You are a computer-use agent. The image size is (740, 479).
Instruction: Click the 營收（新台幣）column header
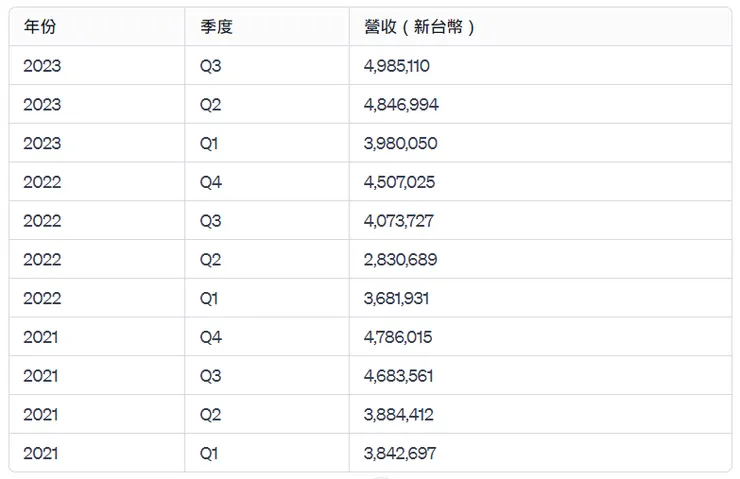(x=420, y=27)
